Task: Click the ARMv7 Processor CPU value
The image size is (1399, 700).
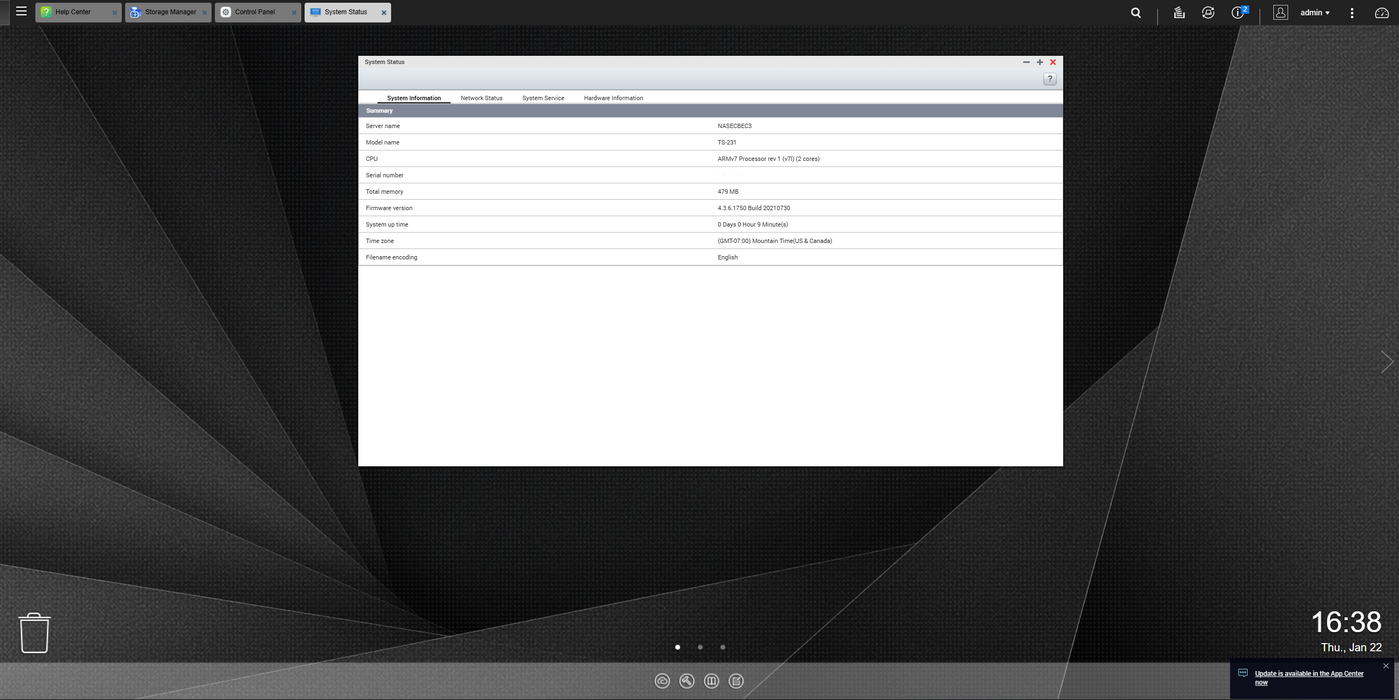Action: click(768, 159)
